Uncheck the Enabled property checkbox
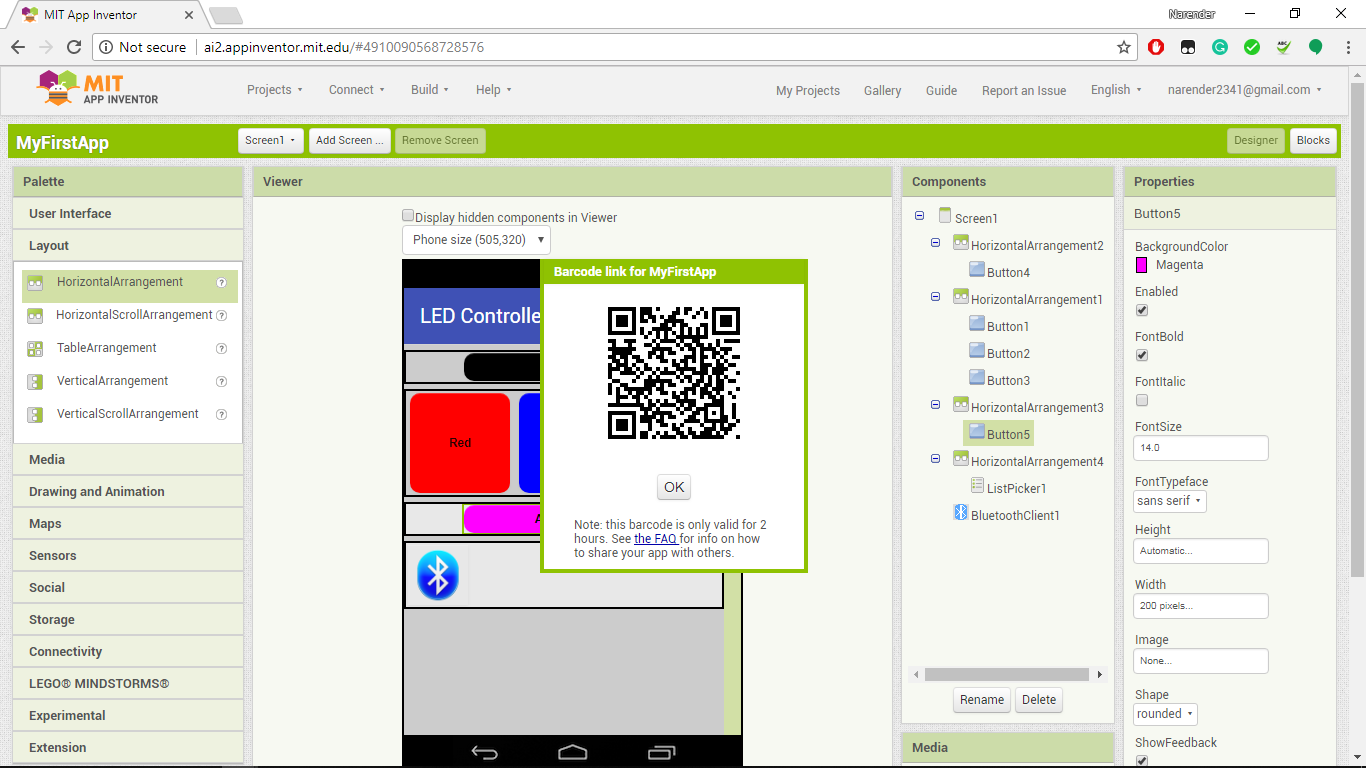This screenshot has width=1366, height=768. 1142,310
